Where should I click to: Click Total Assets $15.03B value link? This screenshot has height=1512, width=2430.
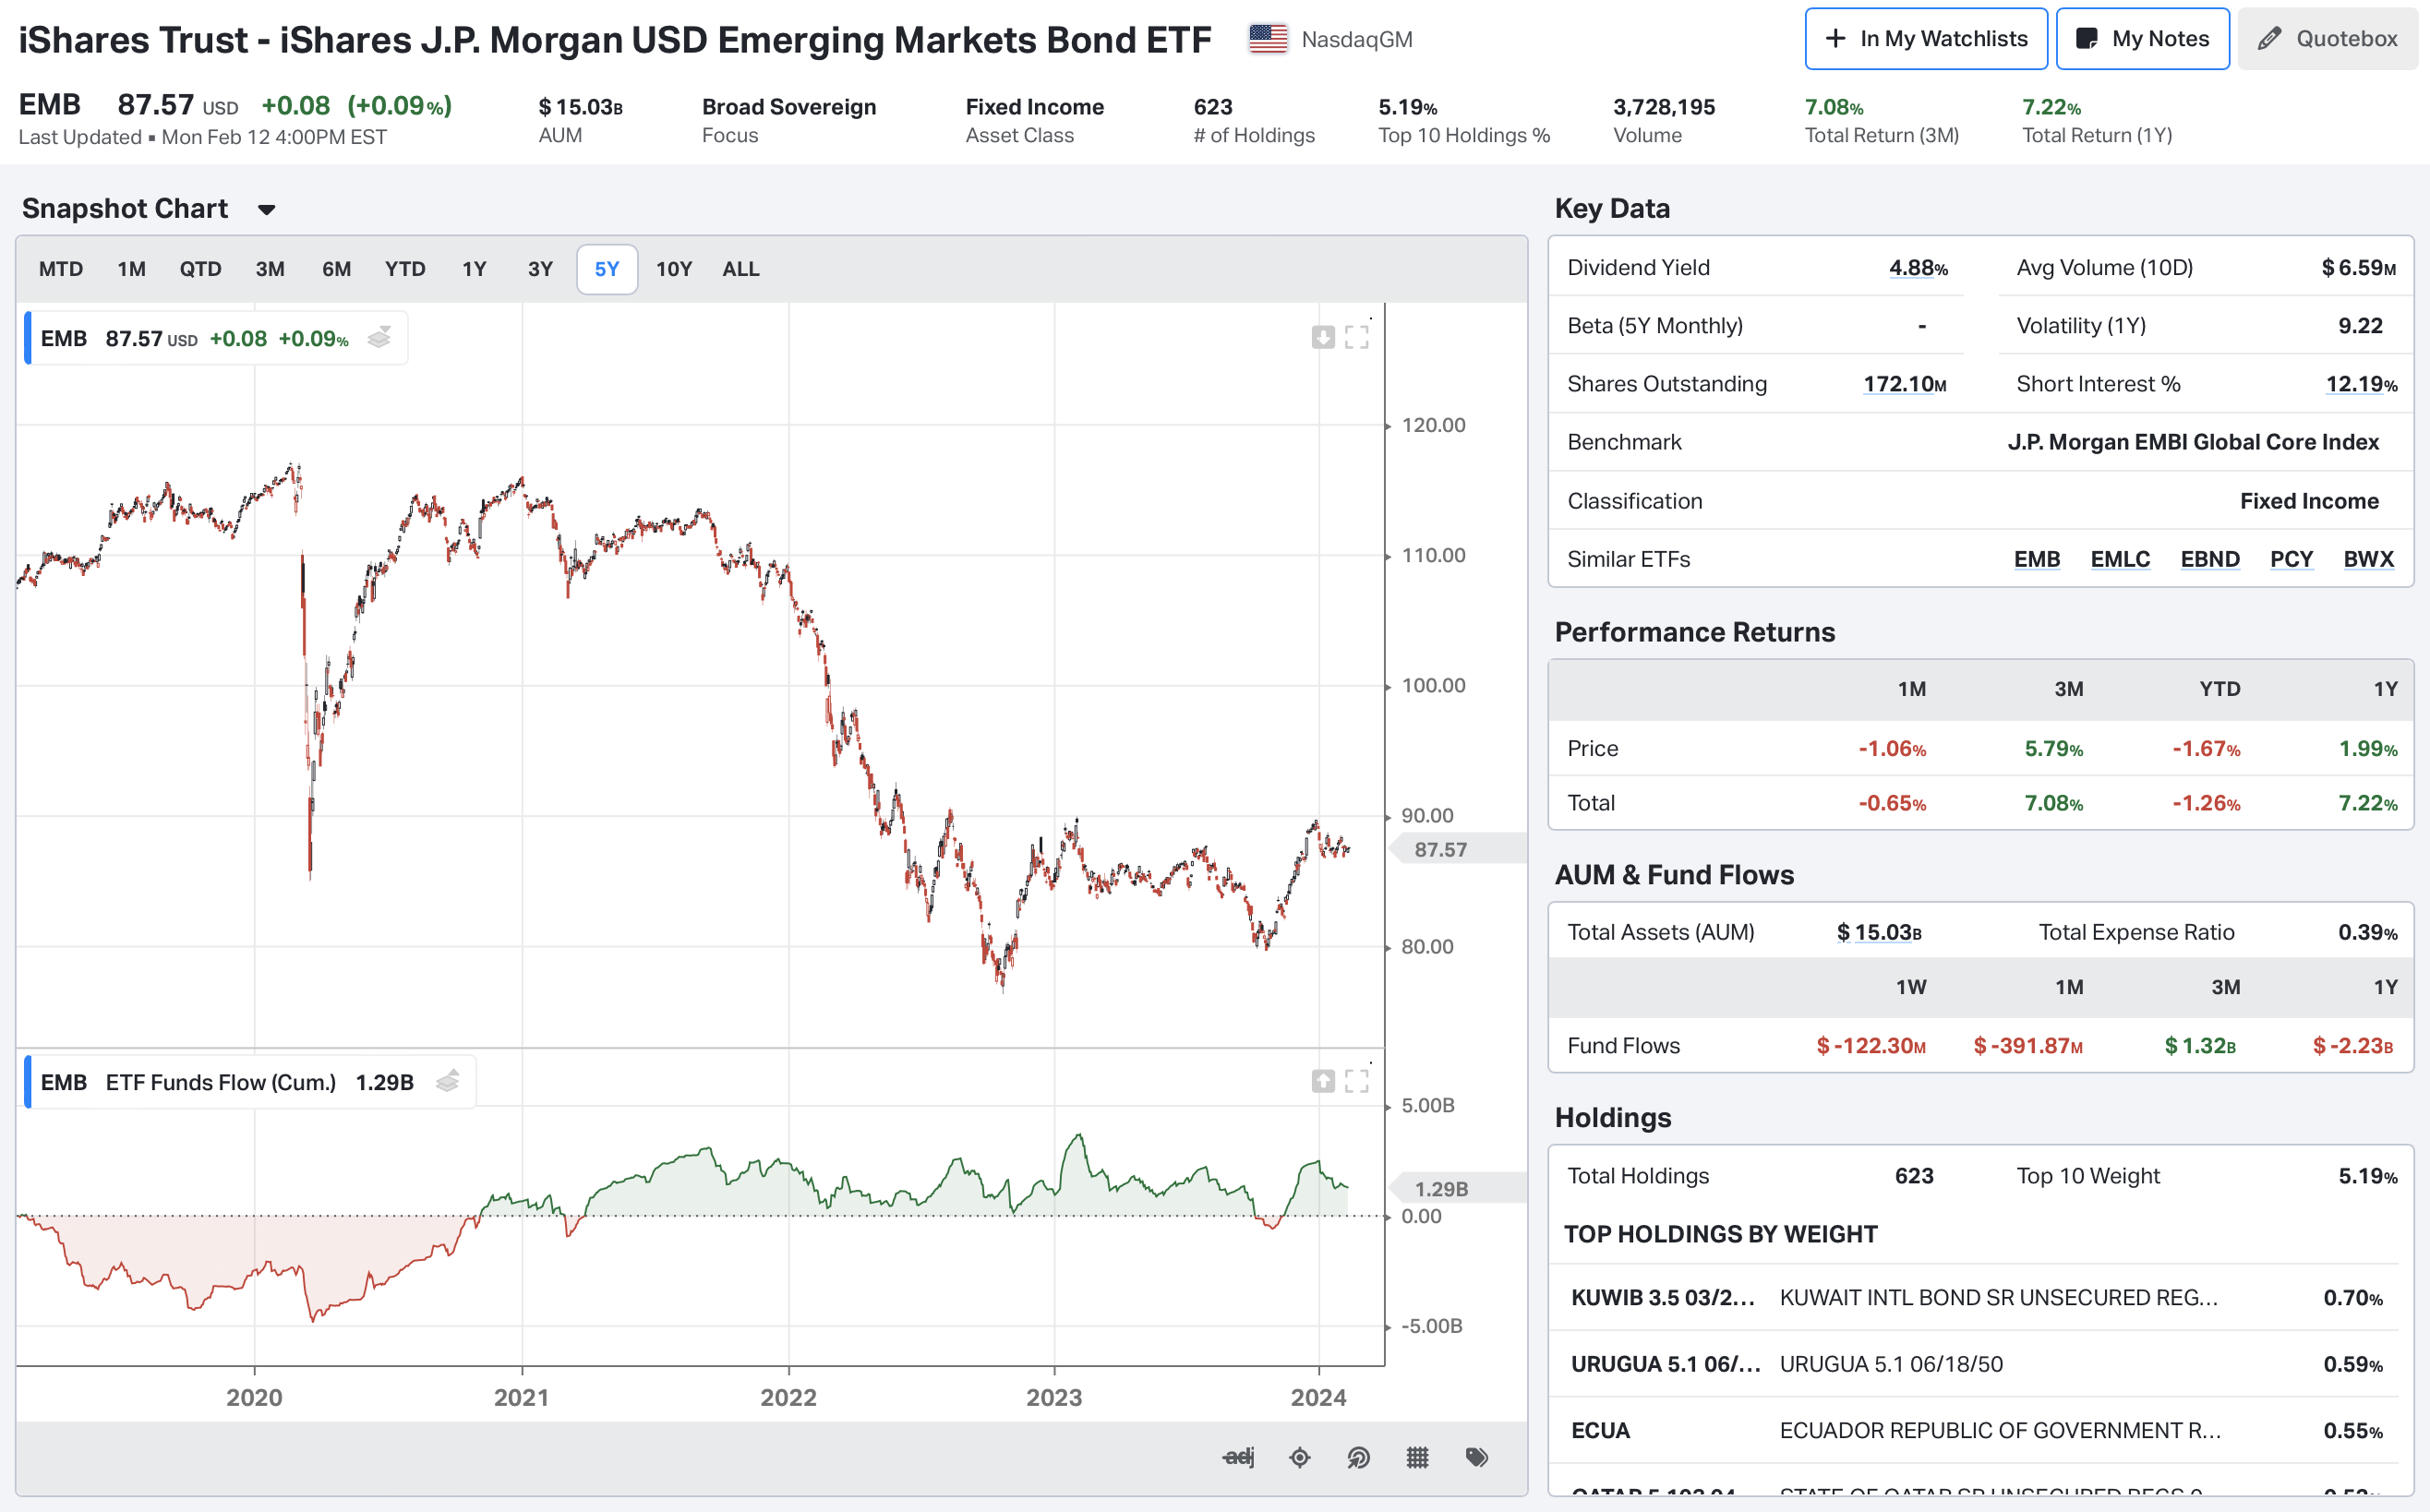pos(1879,932)
